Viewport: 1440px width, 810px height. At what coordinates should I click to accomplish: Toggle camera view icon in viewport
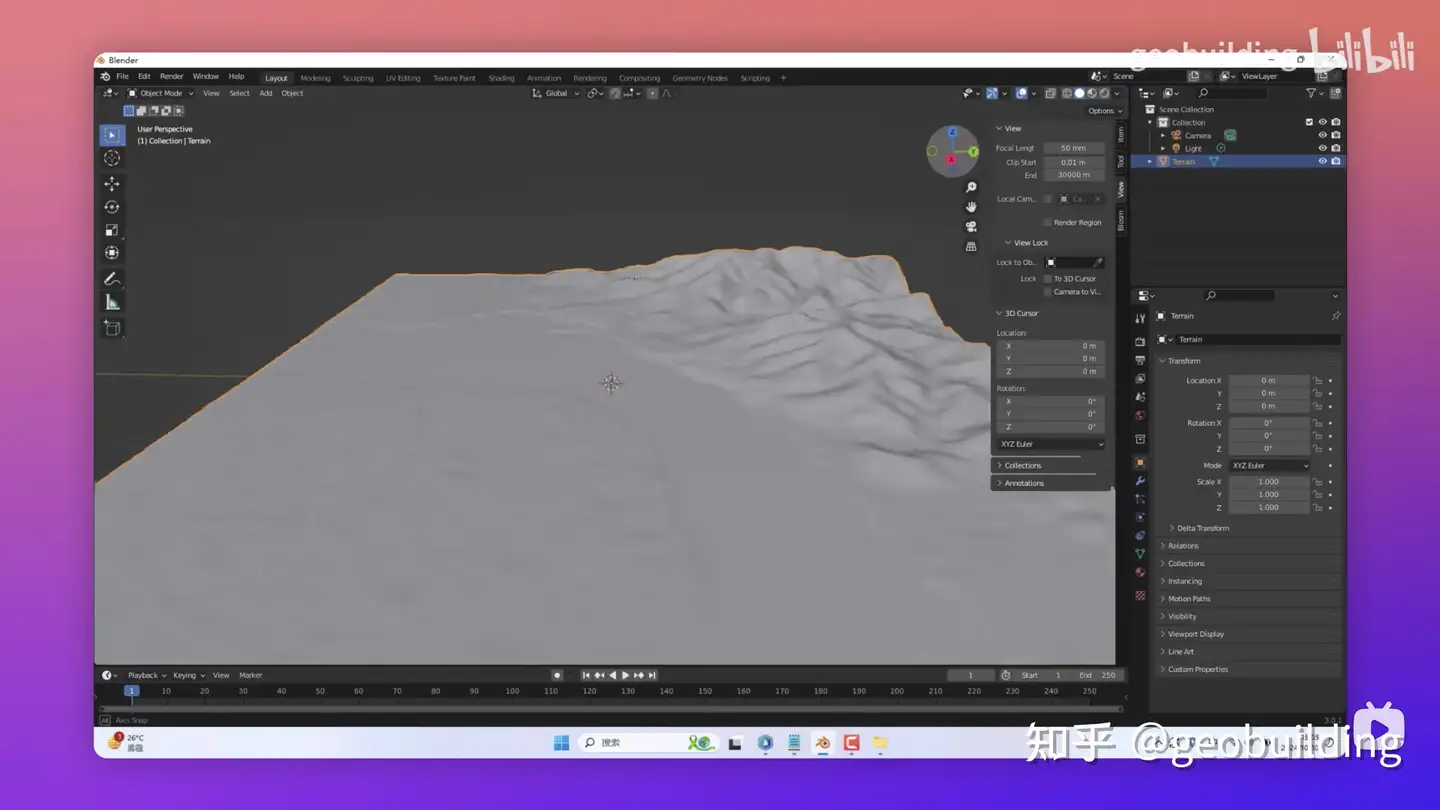(x=970, y=227)
